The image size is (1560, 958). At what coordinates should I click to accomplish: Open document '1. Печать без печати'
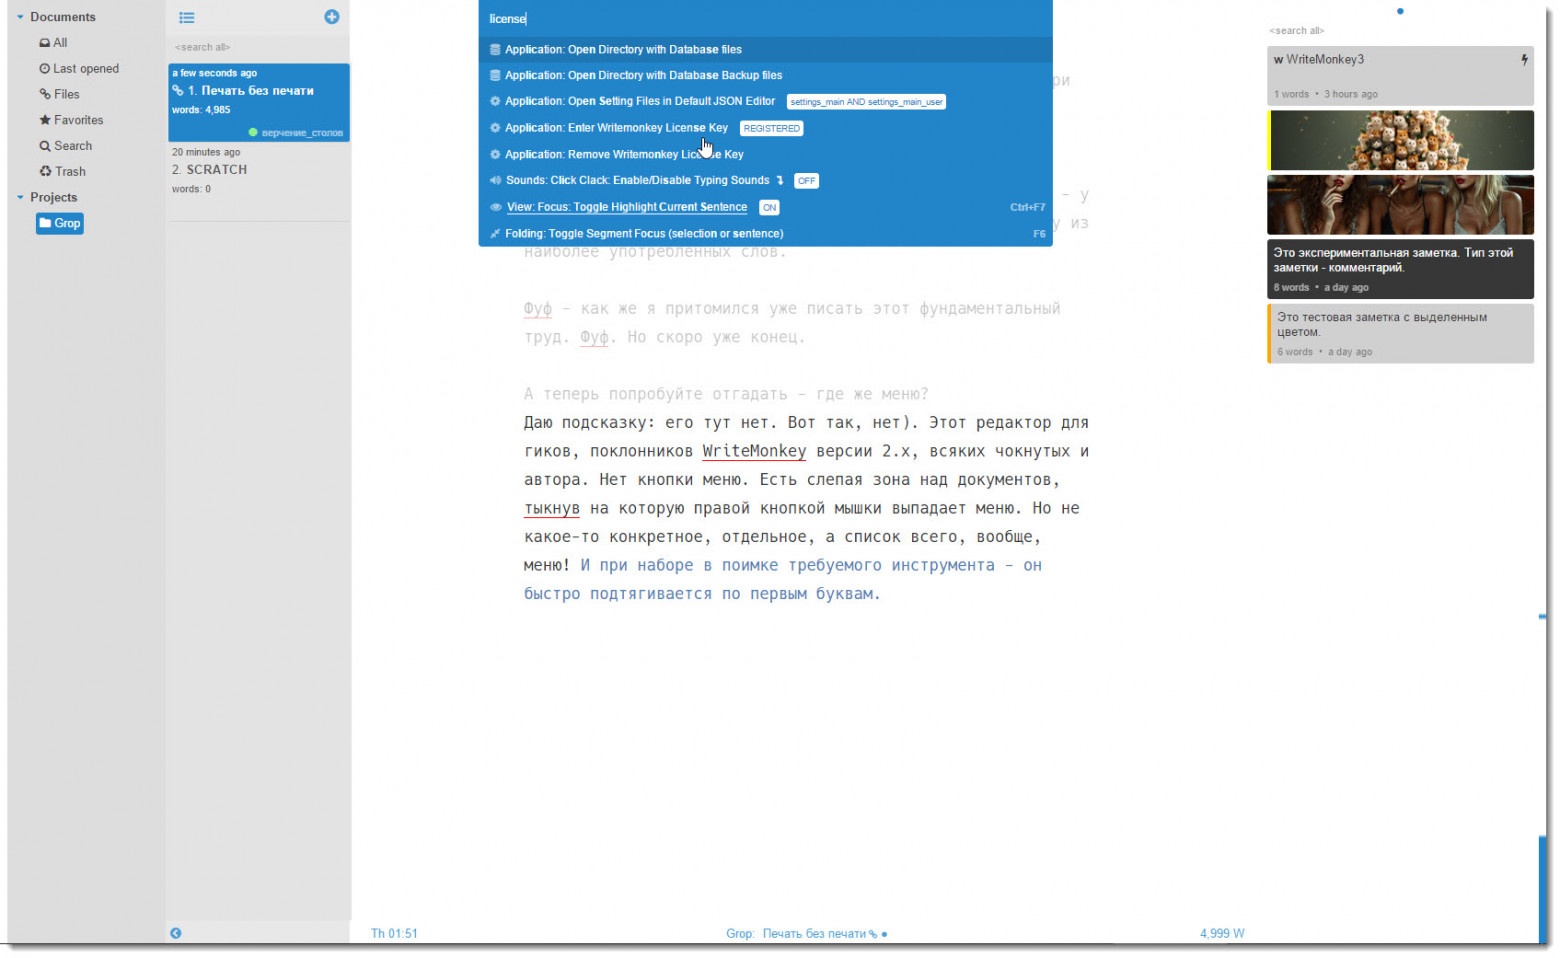(259, 102)
